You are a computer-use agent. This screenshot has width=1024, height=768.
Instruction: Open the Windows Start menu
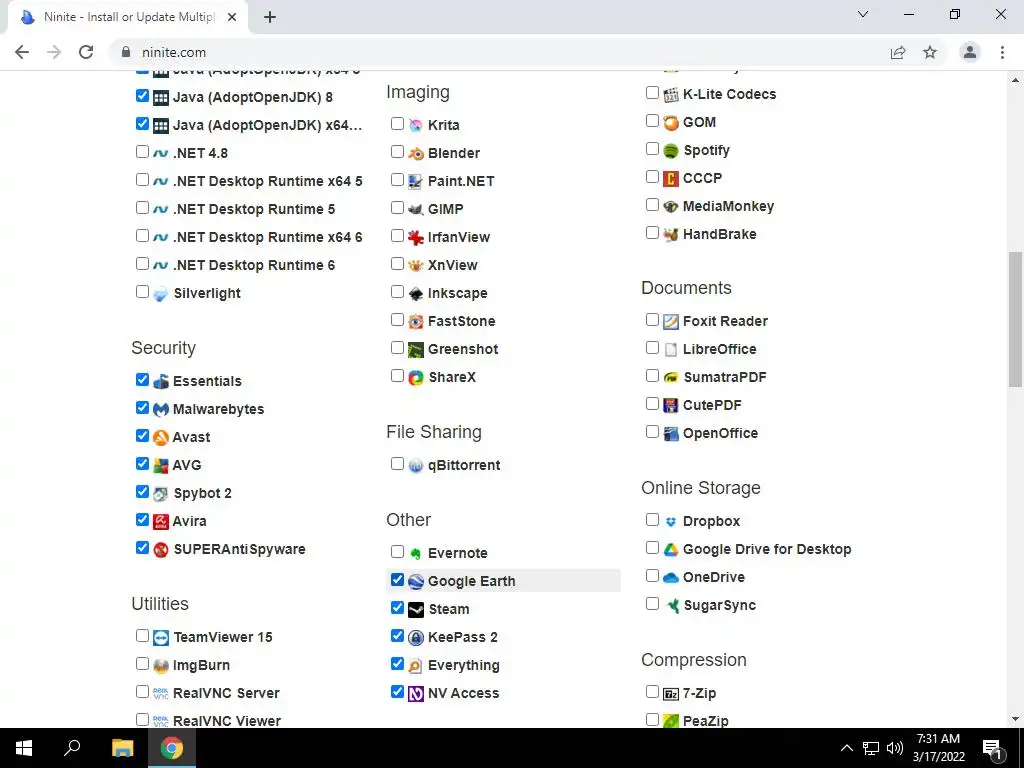click(x=24, y=748)
